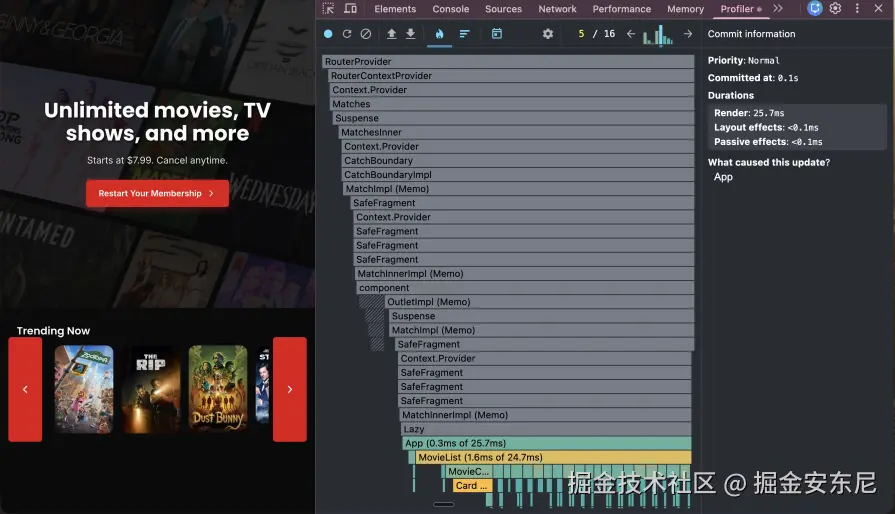
Task: Start profiling with the record button
Action: click(x=328, y=34)
